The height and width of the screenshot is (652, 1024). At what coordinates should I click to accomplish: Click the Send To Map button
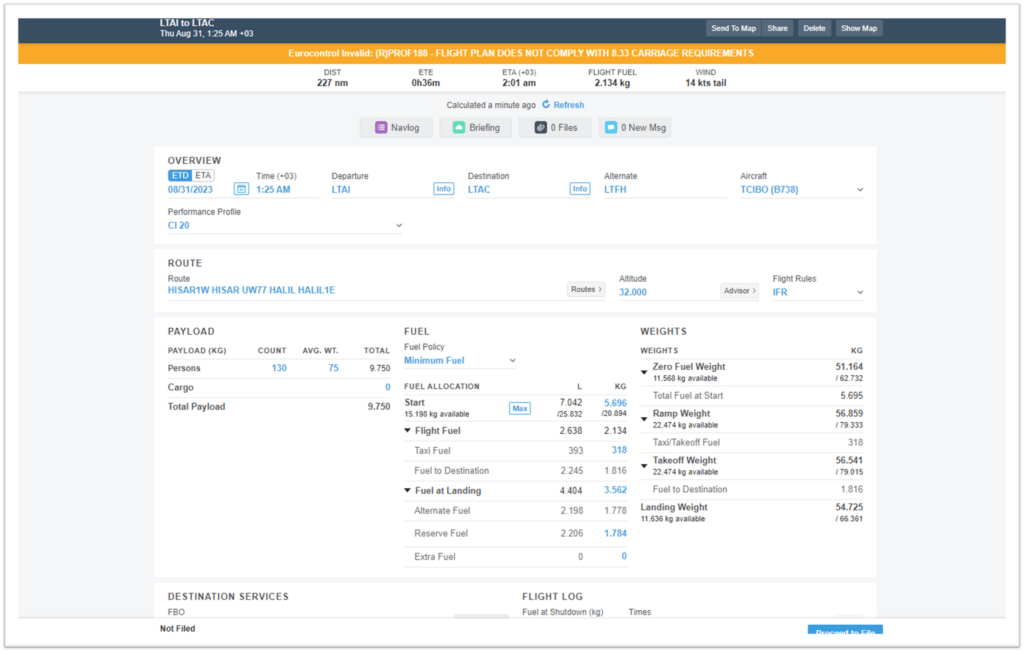coord(733,28)
